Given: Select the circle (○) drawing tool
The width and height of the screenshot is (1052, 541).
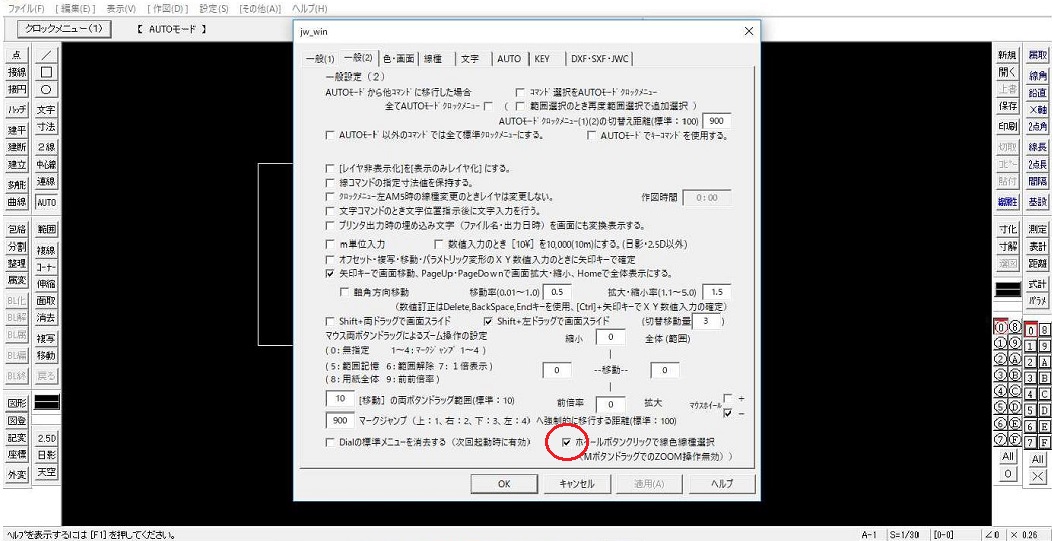Looking at the screenshot, I should [x=47, y=90].
